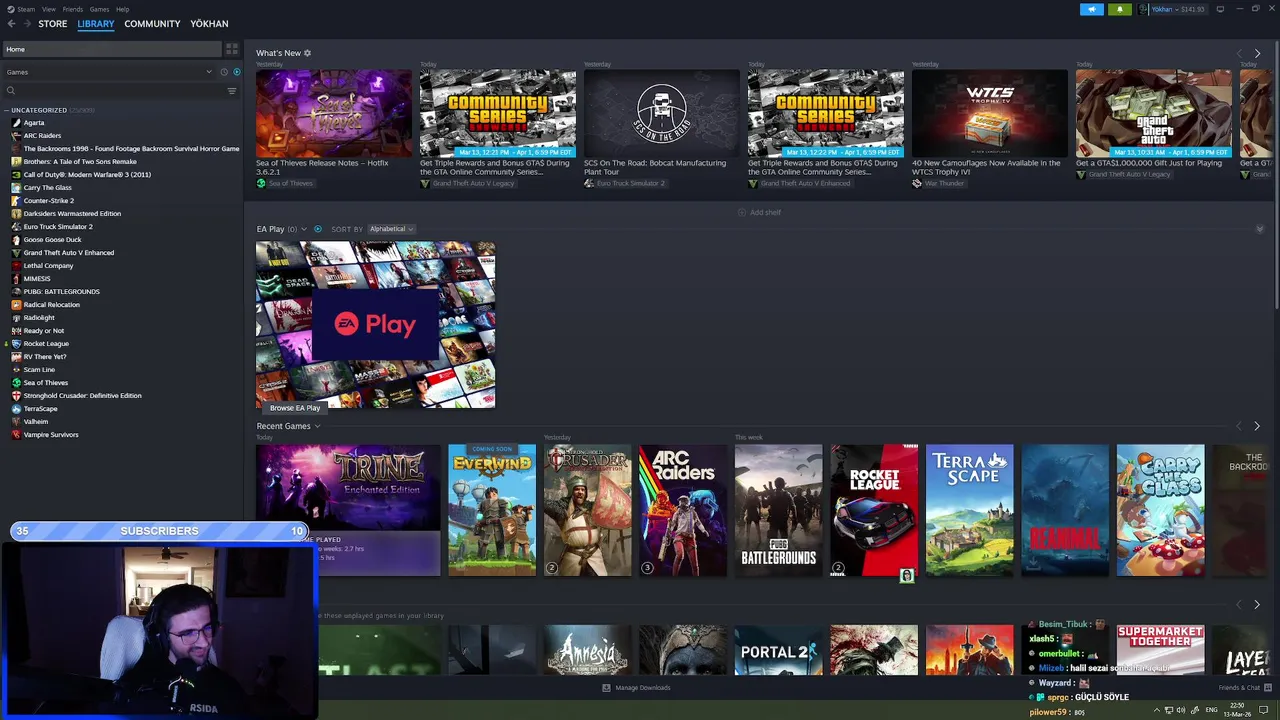Open Everwind game cover

492,510
